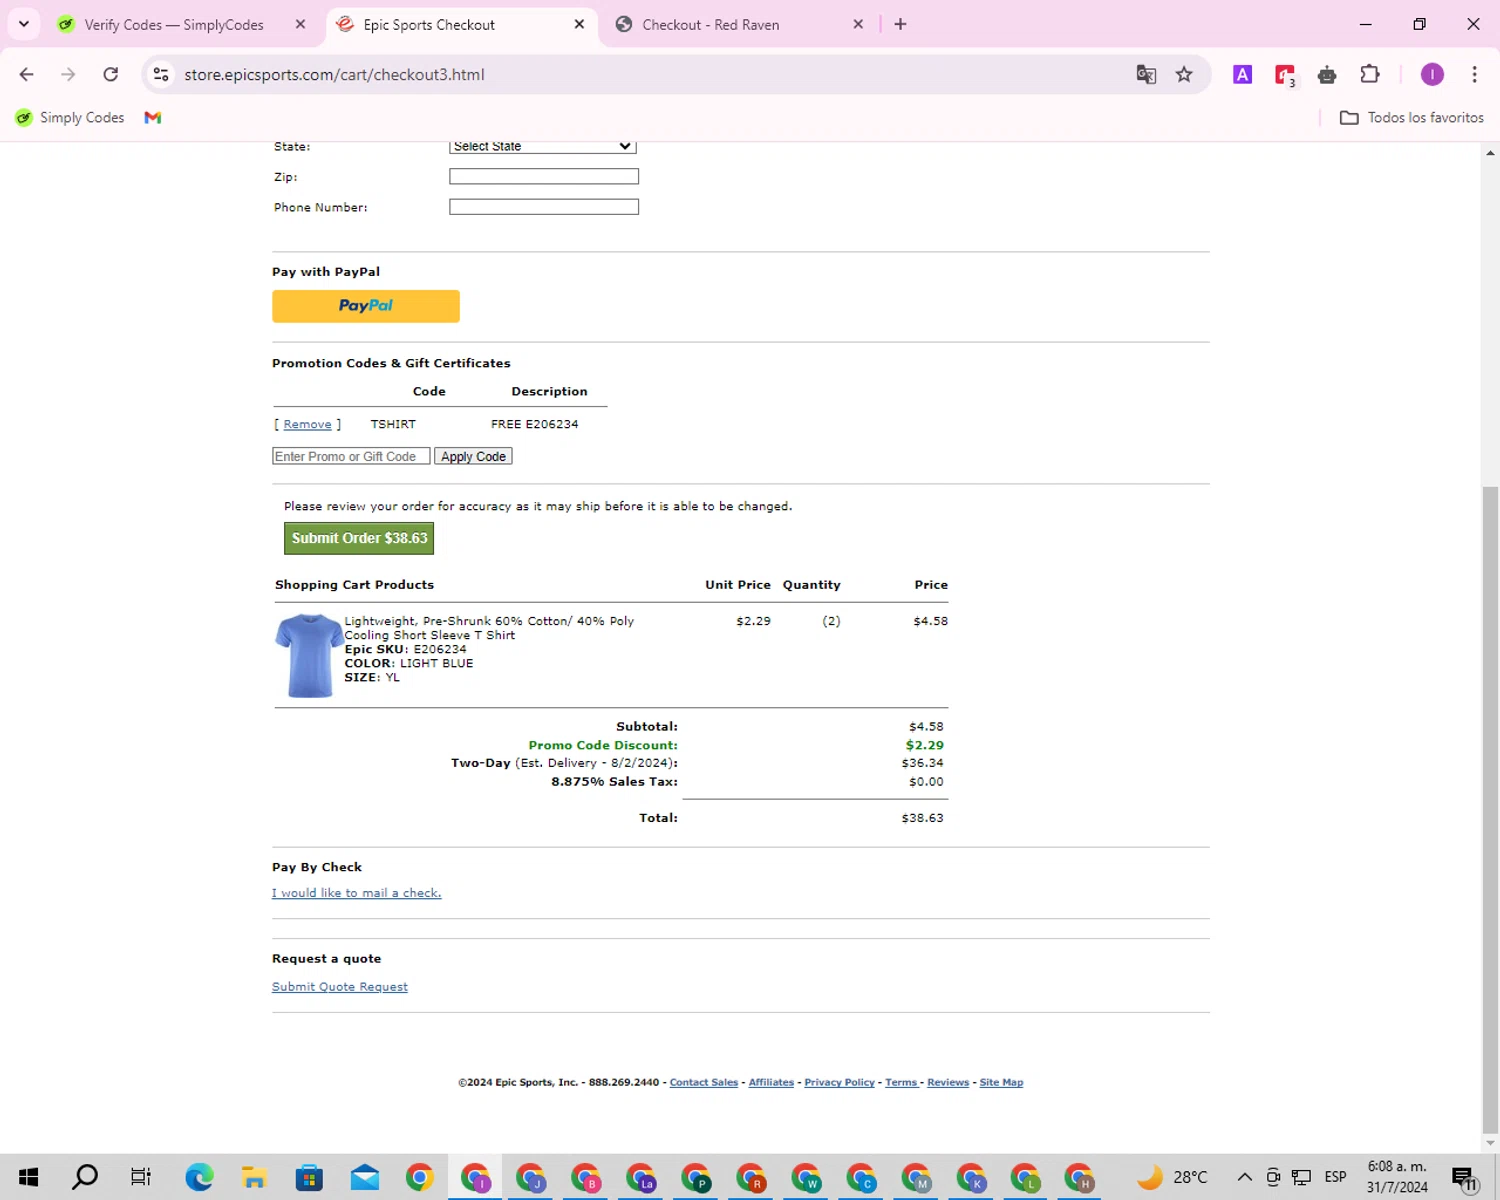The image size is (1500, 1200).
Task: Click the total amount $38.63
Action: [x=922, y=818]
